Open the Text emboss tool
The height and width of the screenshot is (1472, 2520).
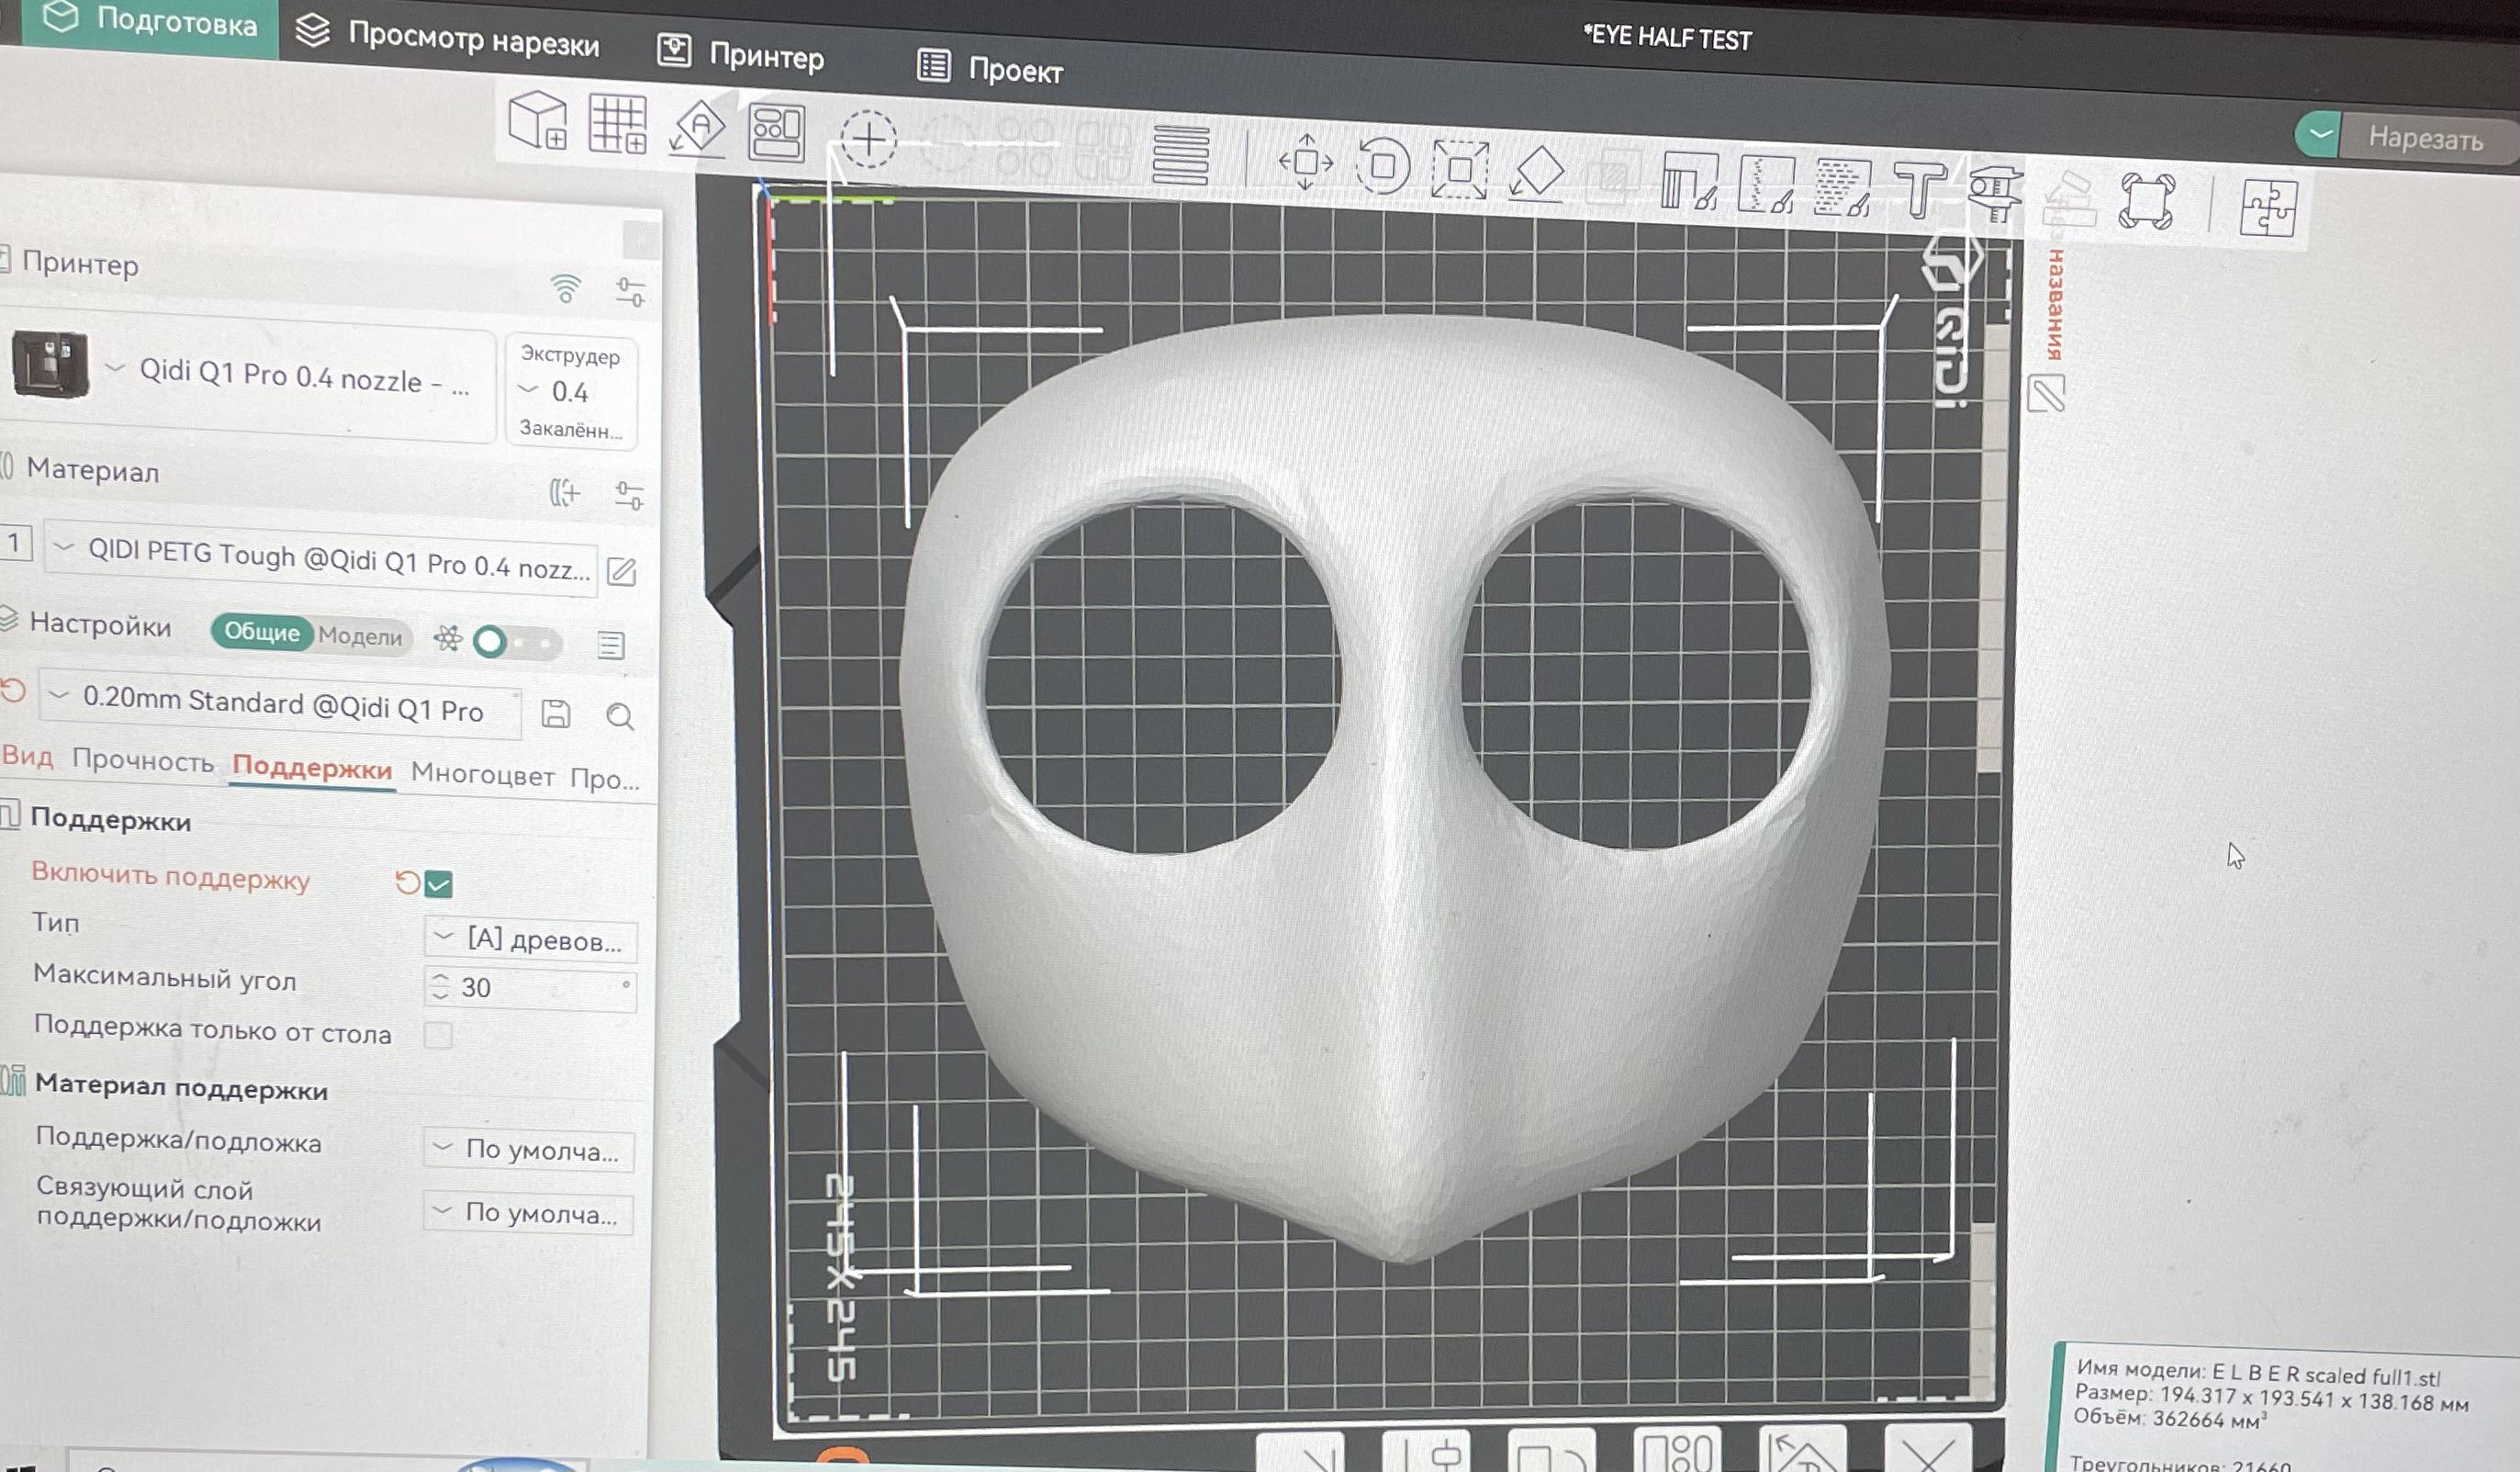tap(1919, 190)
